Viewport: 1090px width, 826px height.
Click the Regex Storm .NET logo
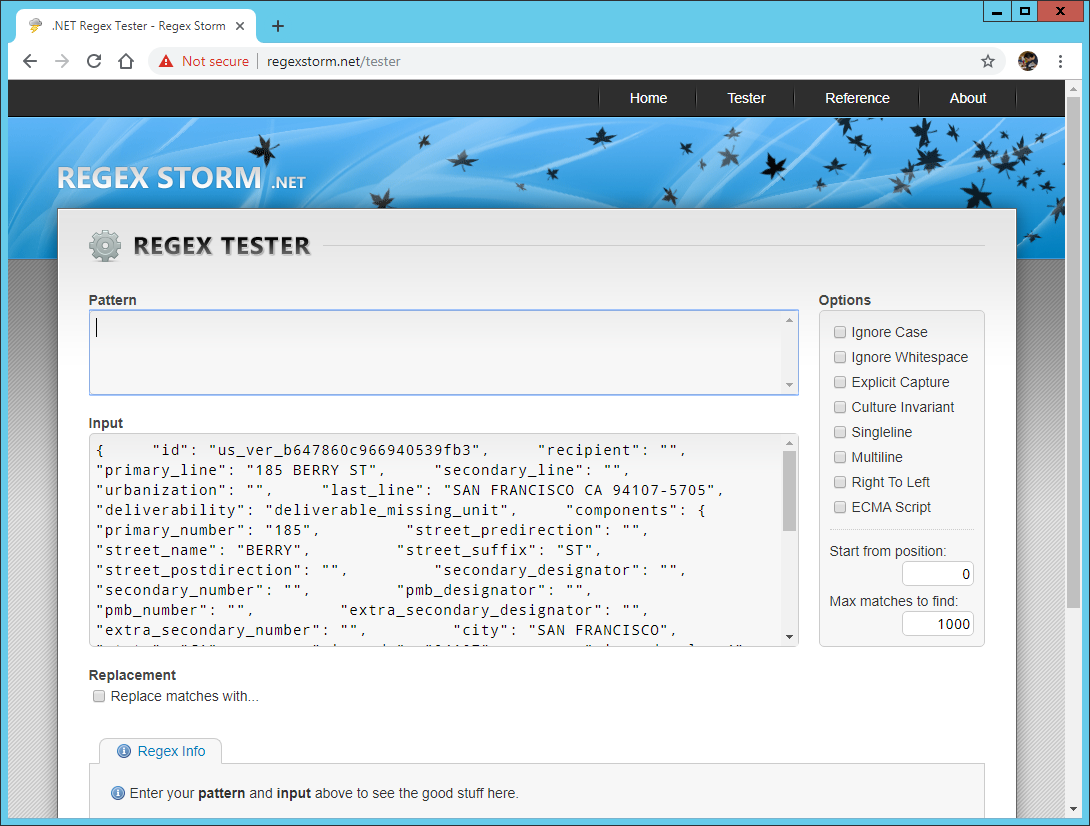(181, 178)
